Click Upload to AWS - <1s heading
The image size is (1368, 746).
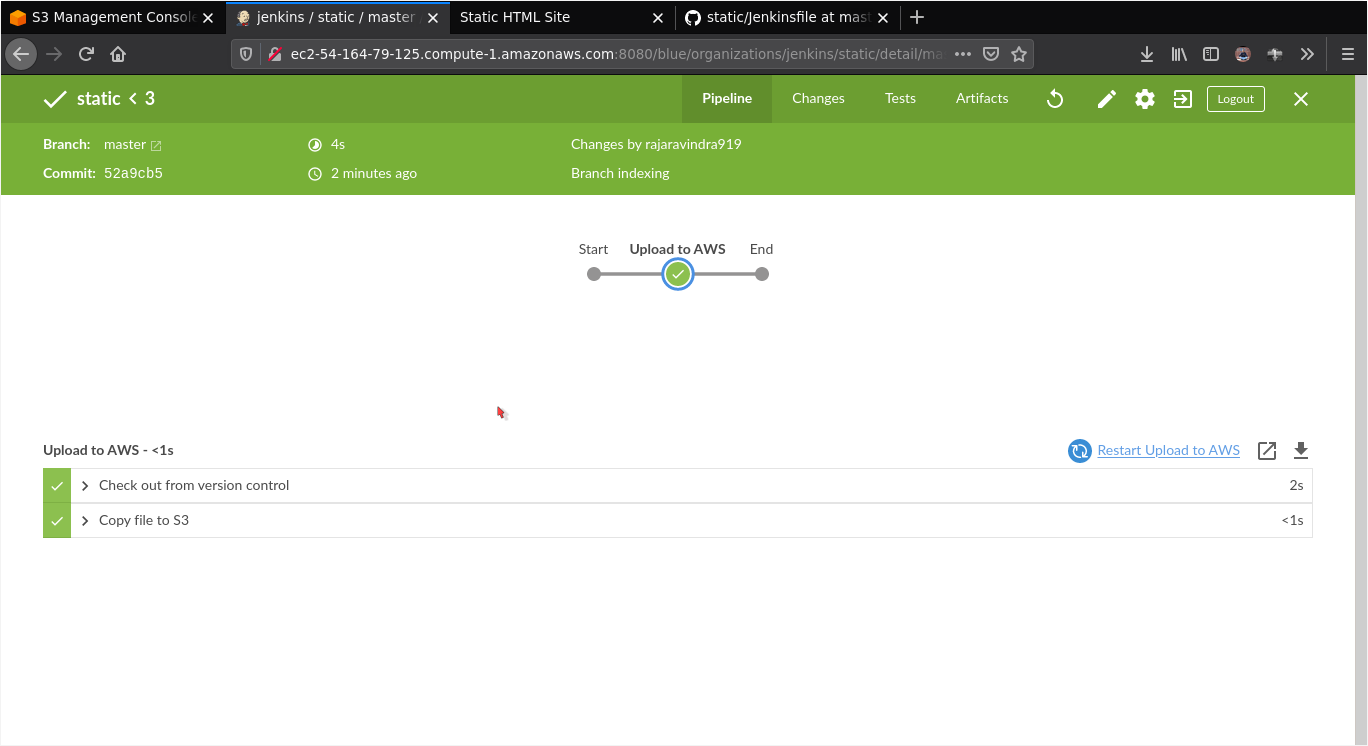tap(108, 450)
